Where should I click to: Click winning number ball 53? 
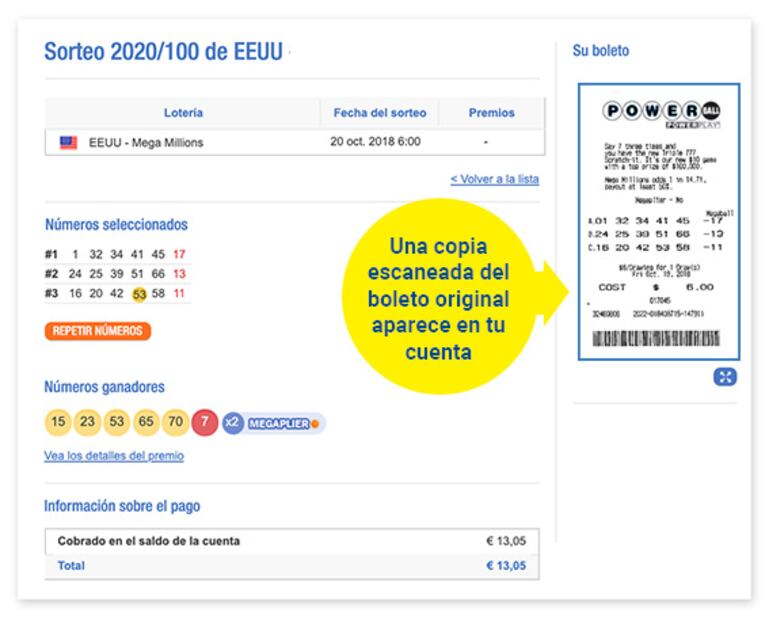pos(117,422)
